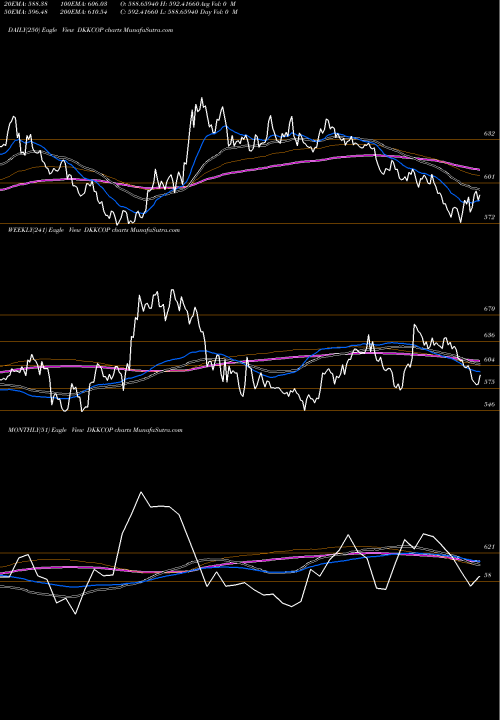The image size is (500, 720).
Task: Click the 636 price level on weekly chart
Action: (489, 335)
